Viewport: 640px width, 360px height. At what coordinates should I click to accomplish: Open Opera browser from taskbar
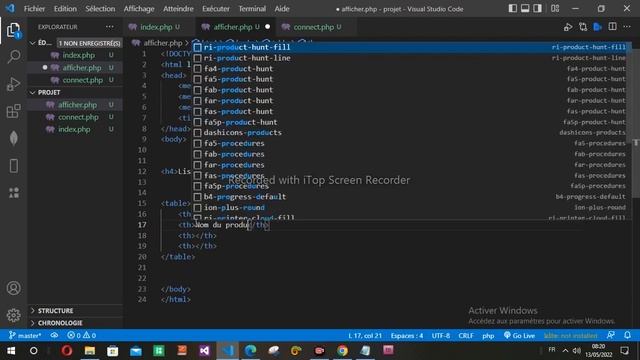point(67,351)
